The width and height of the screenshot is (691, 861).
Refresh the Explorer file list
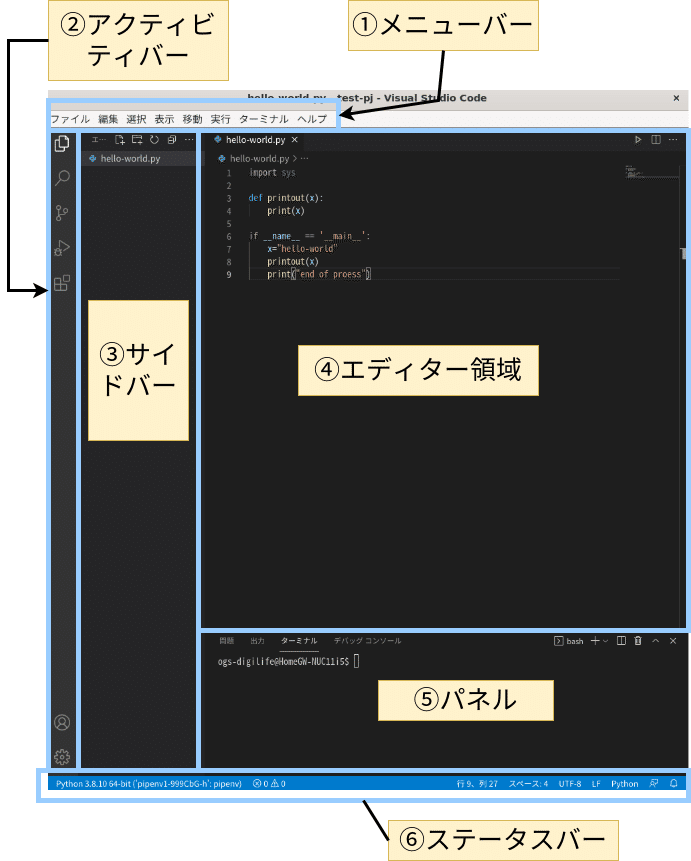154,140
